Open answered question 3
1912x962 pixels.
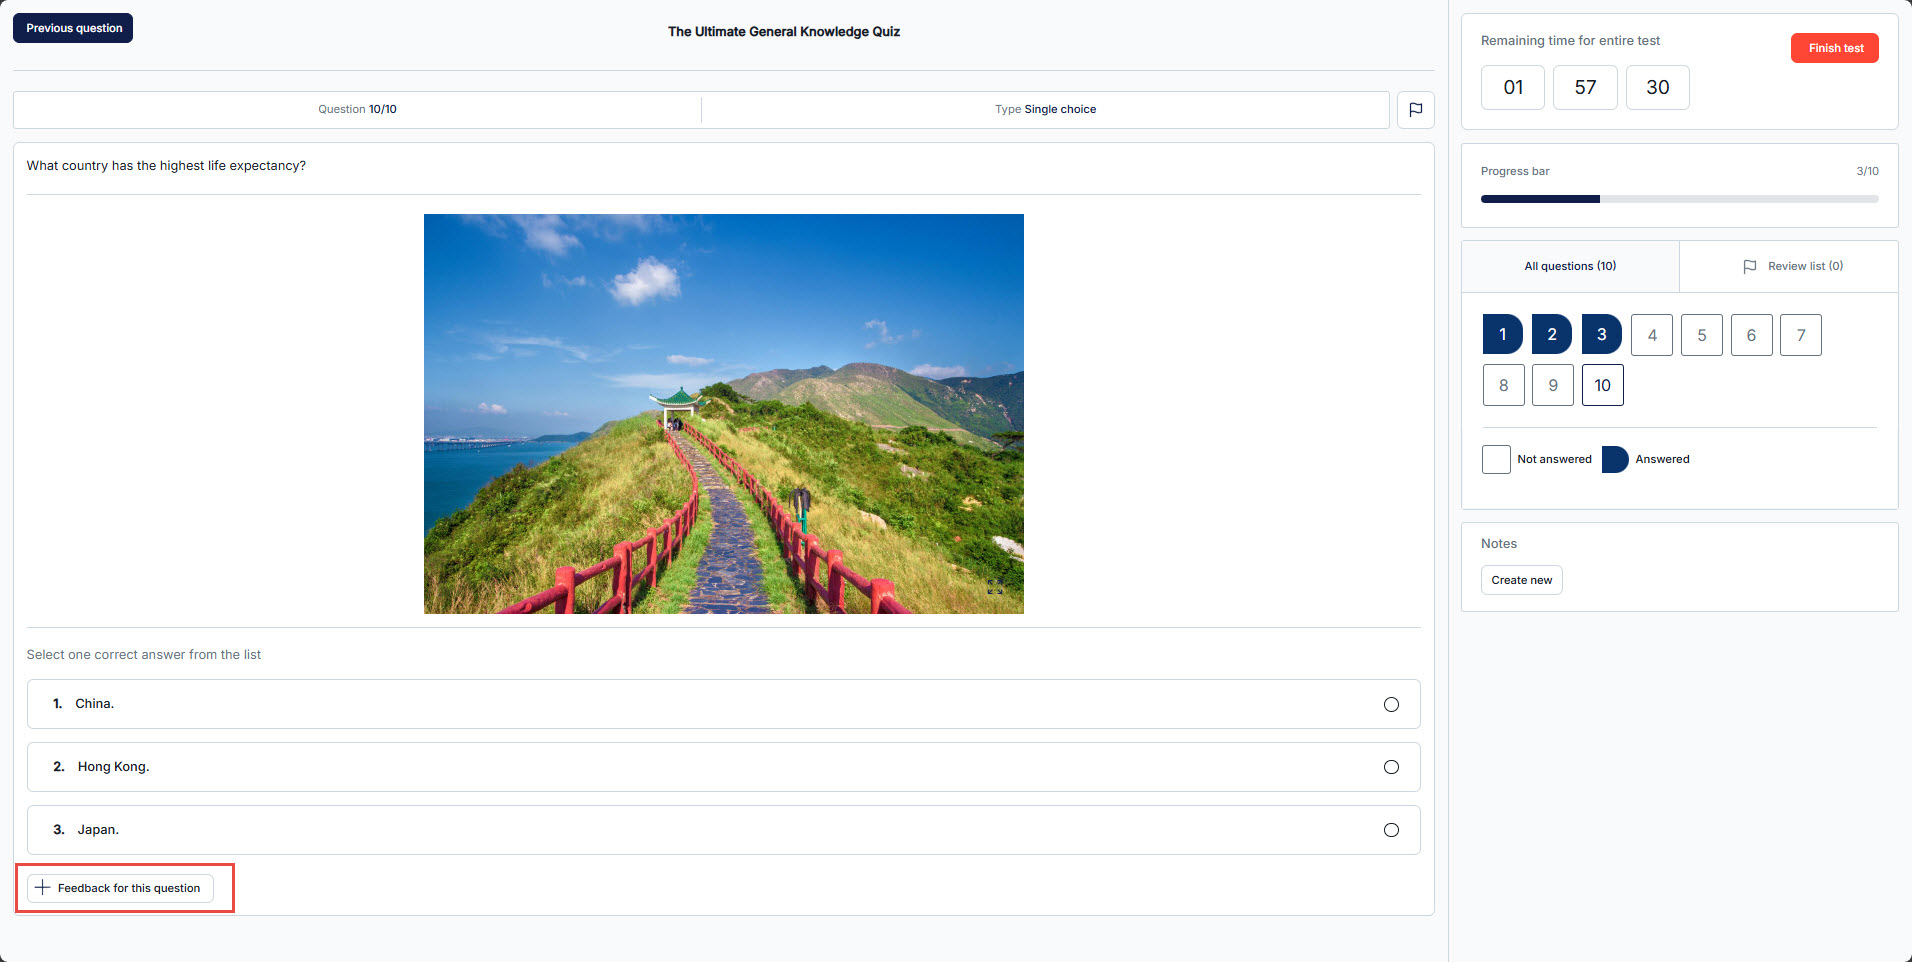[x=1601, y=335]
